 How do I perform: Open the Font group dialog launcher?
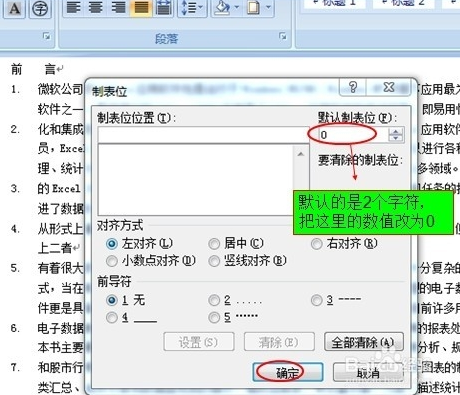click(47, 36)
